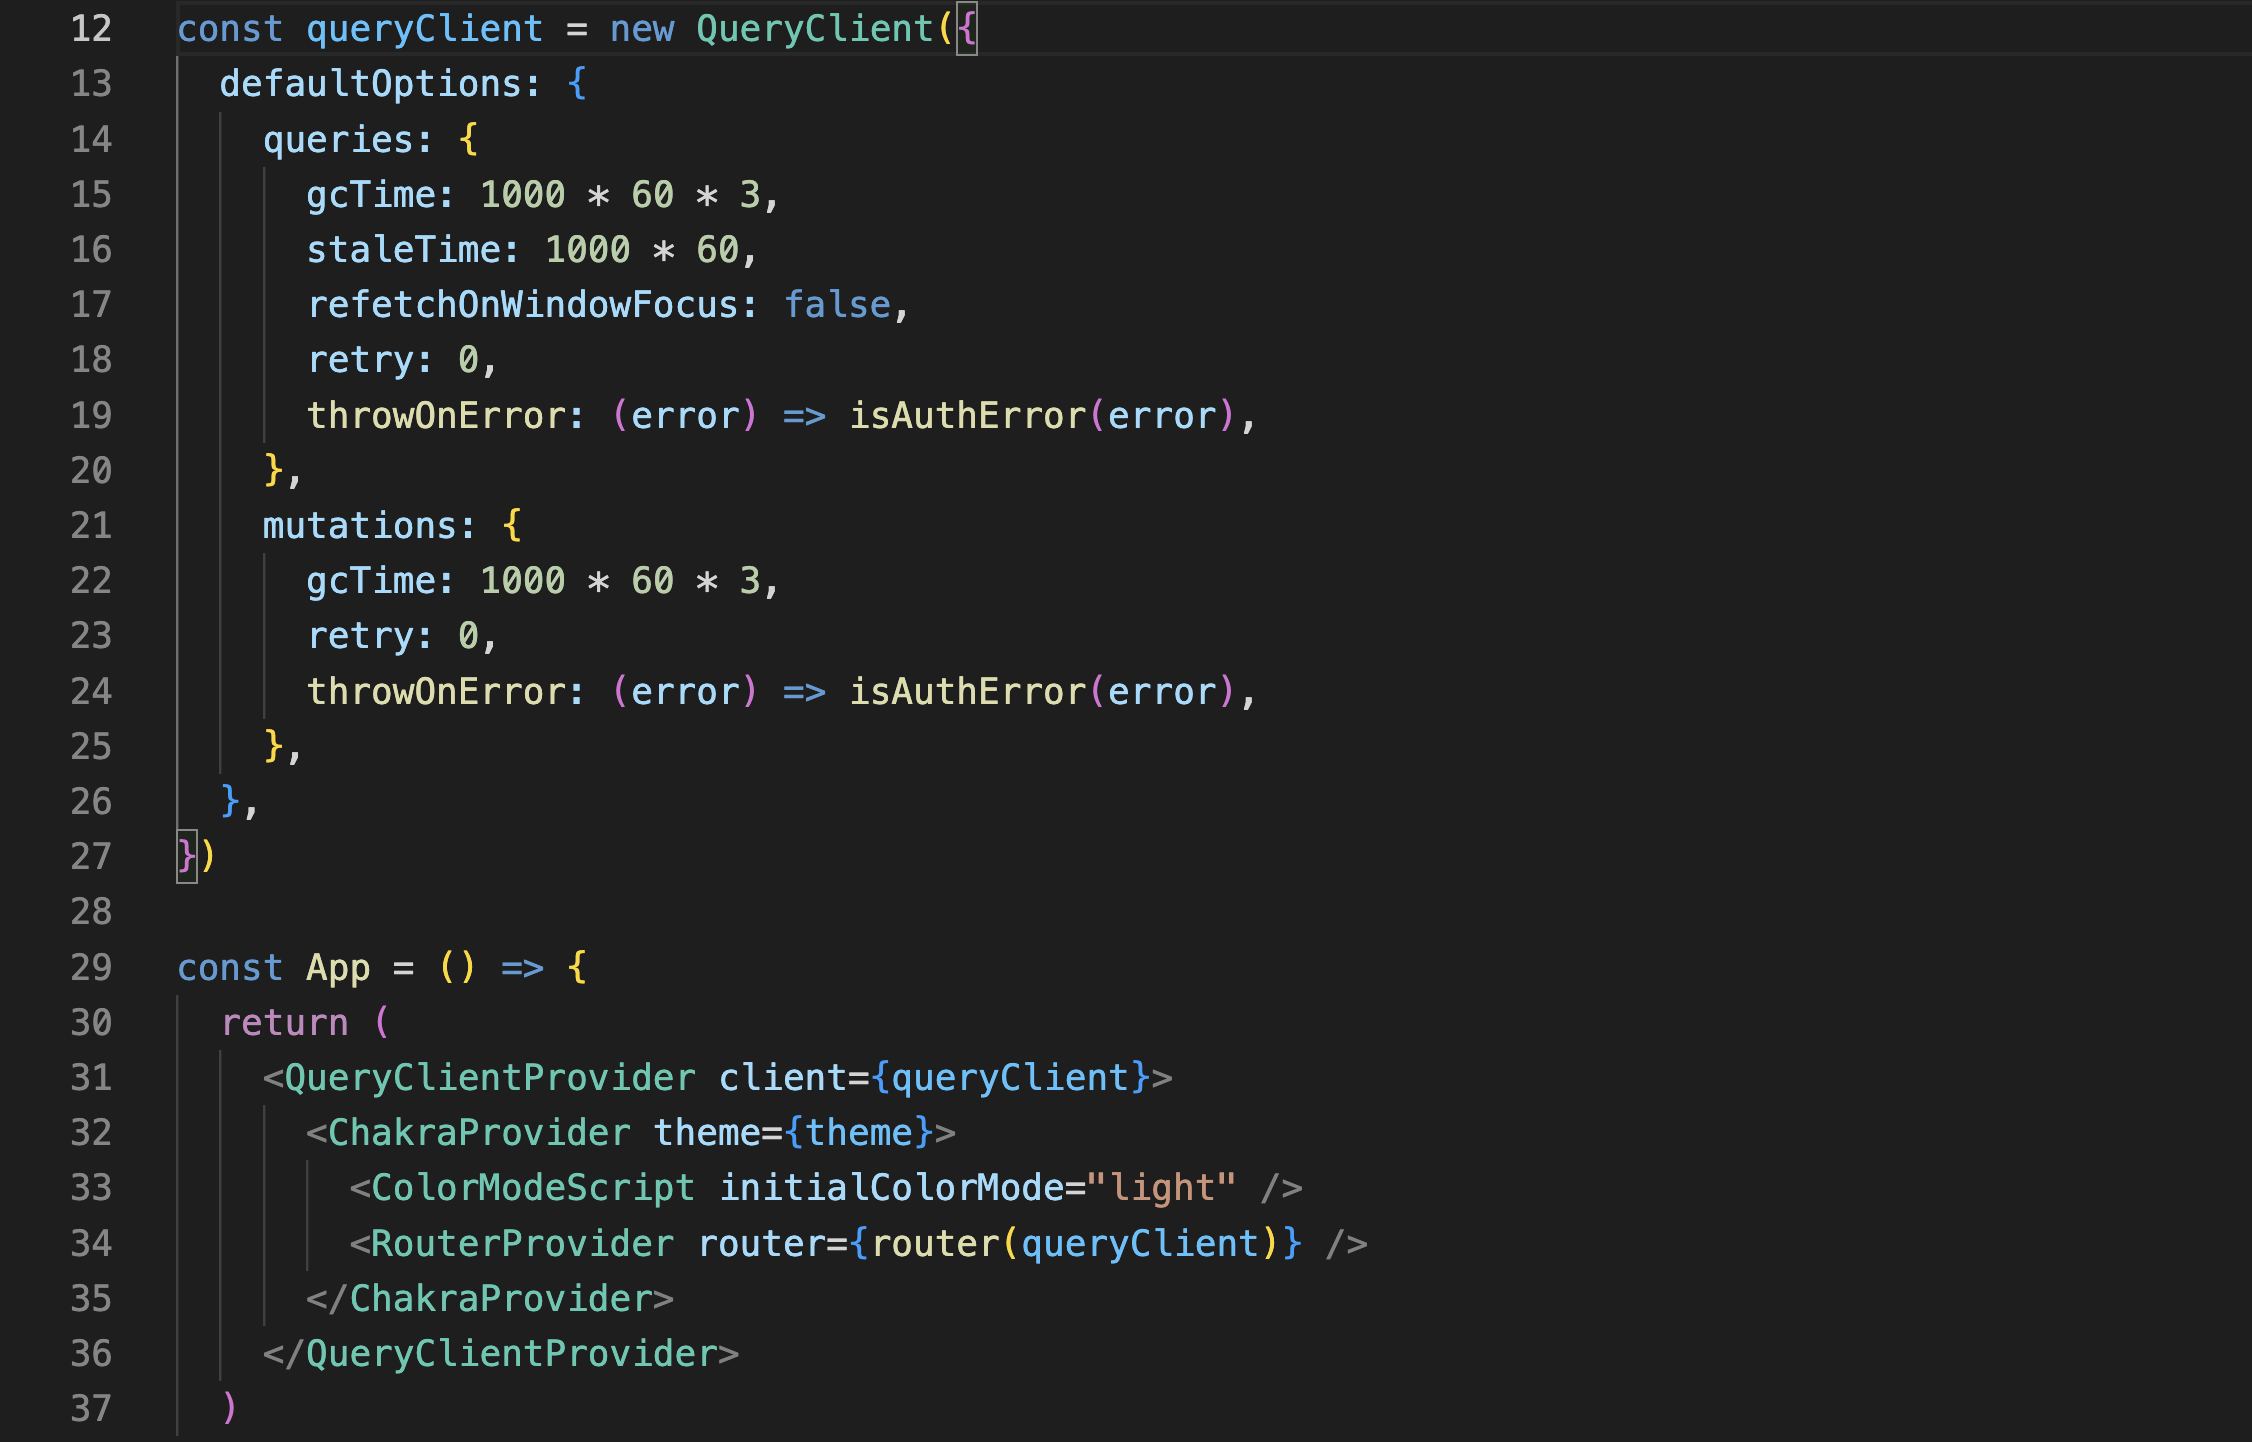
Task: Click the false value keyword
Action: [x=837, y=305]
